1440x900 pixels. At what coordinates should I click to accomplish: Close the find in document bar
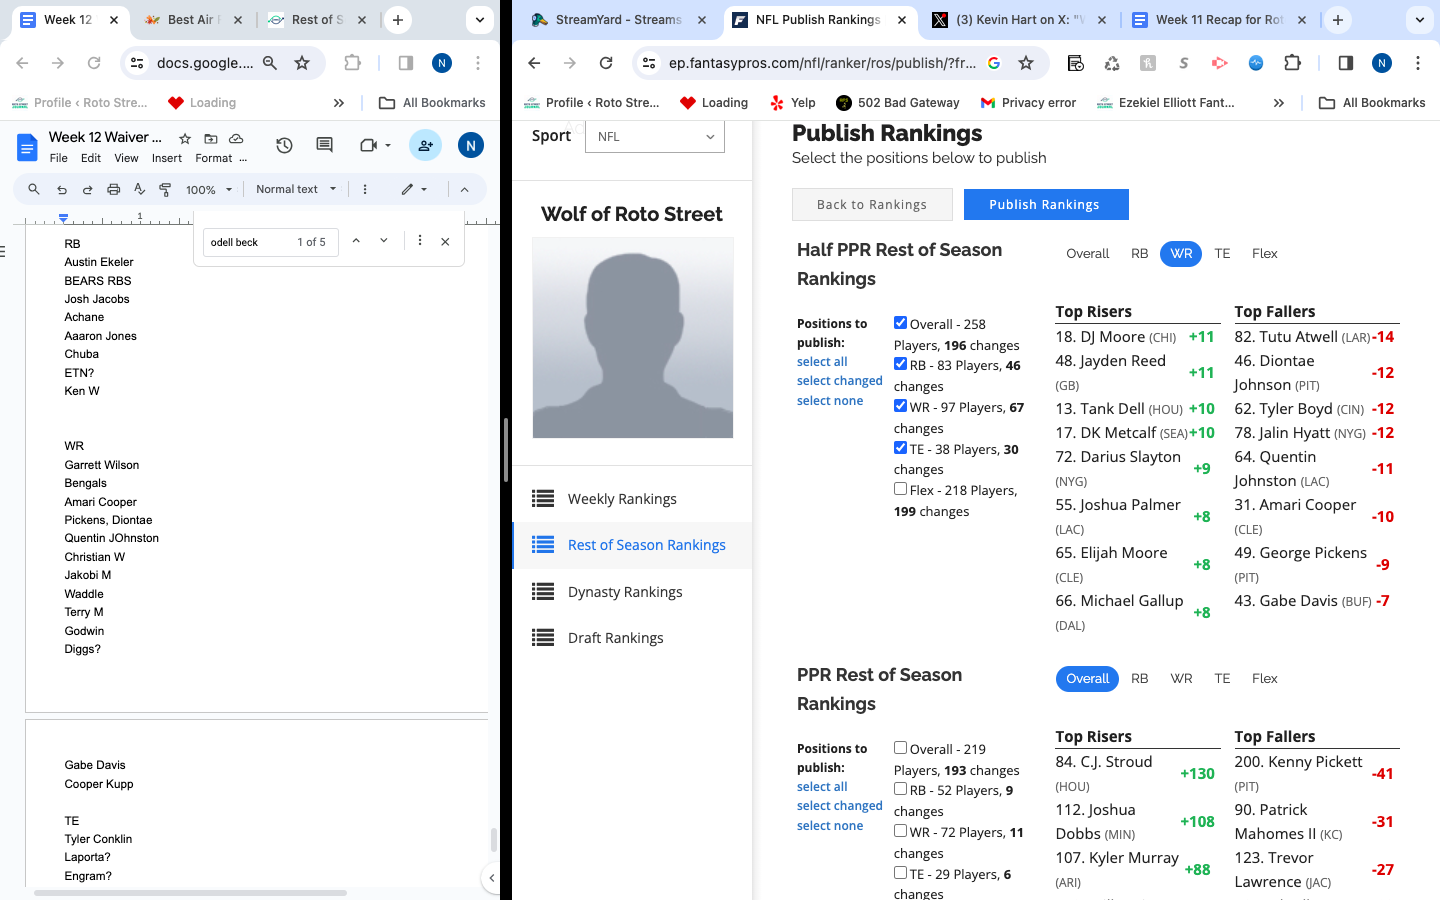pyautogui.click(x=445, y=241)
